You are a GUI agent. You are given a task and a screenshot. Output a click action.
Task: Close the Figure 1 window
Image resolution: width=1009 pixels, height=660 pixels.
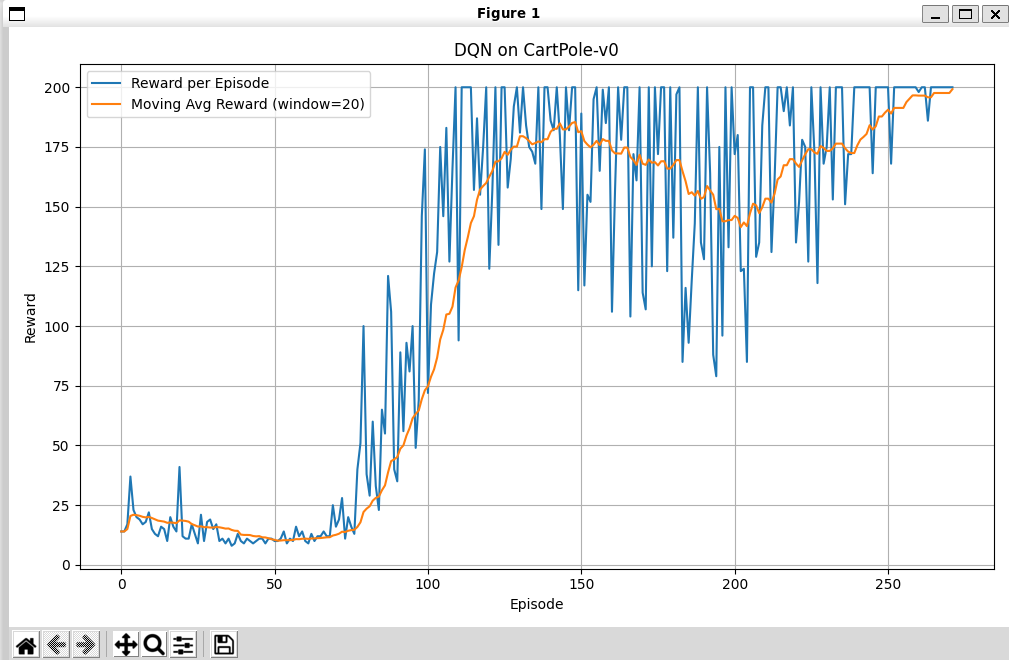995,14
